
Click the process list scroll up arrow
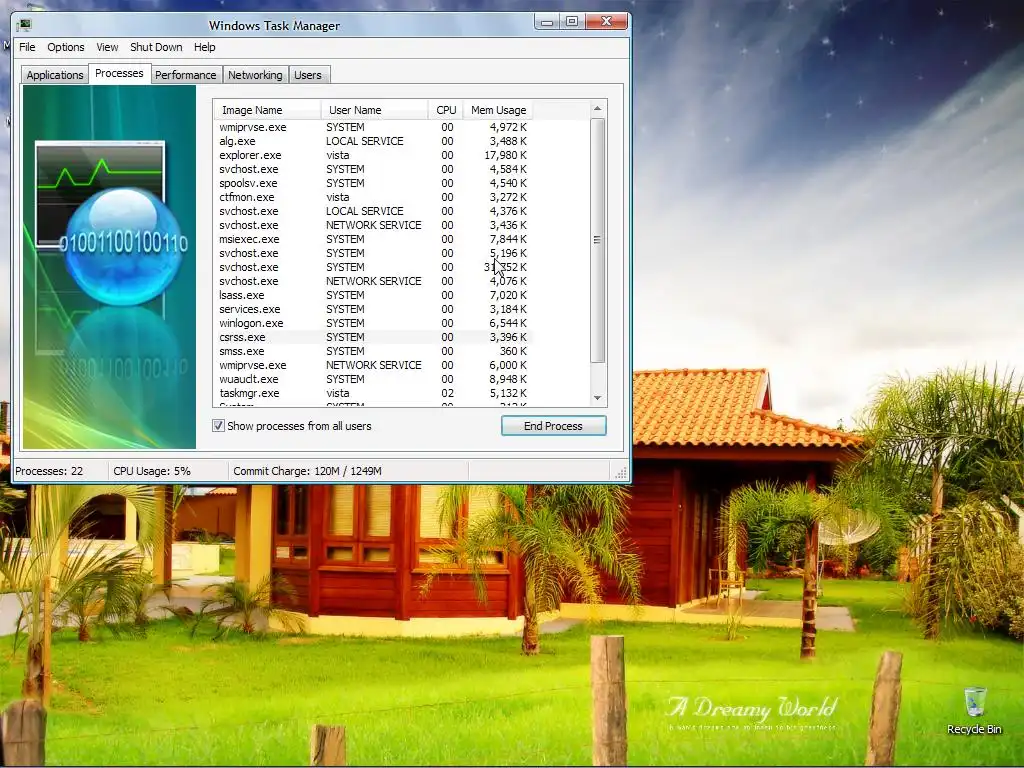tap(597, 108)
